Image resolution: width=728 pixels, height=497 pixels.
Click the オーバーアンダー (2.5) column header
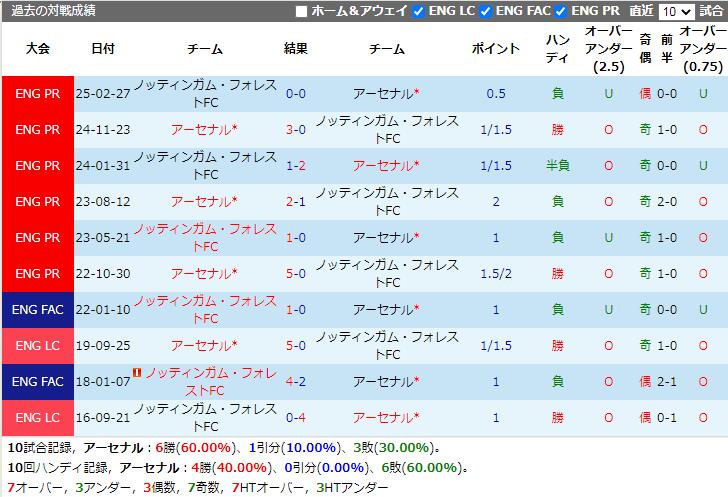[x=608, y=49]
